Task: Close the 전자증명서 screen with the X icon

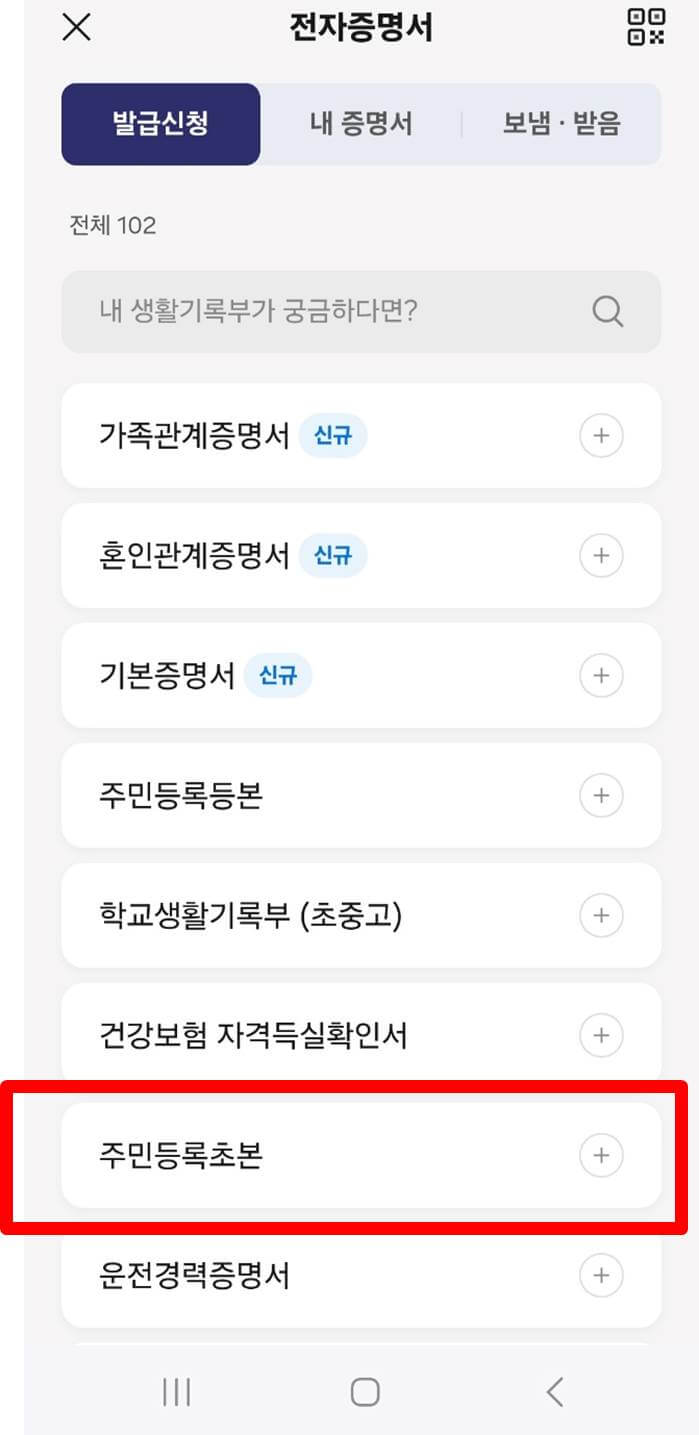Action: (x=75, y=28)
